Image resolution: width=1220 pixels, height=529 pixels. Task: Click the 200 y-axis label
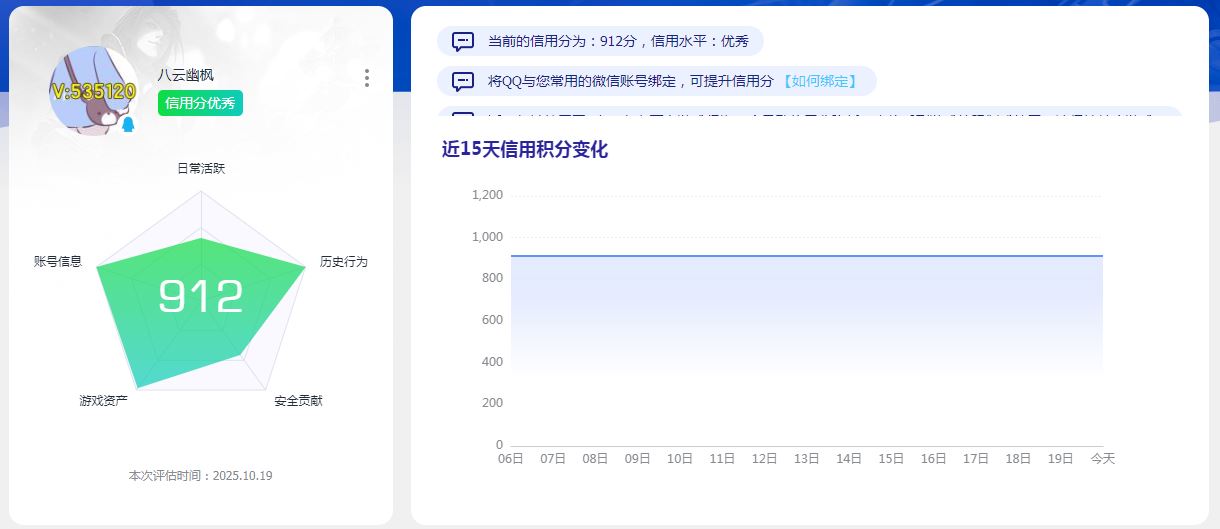(x=492, y=402)
